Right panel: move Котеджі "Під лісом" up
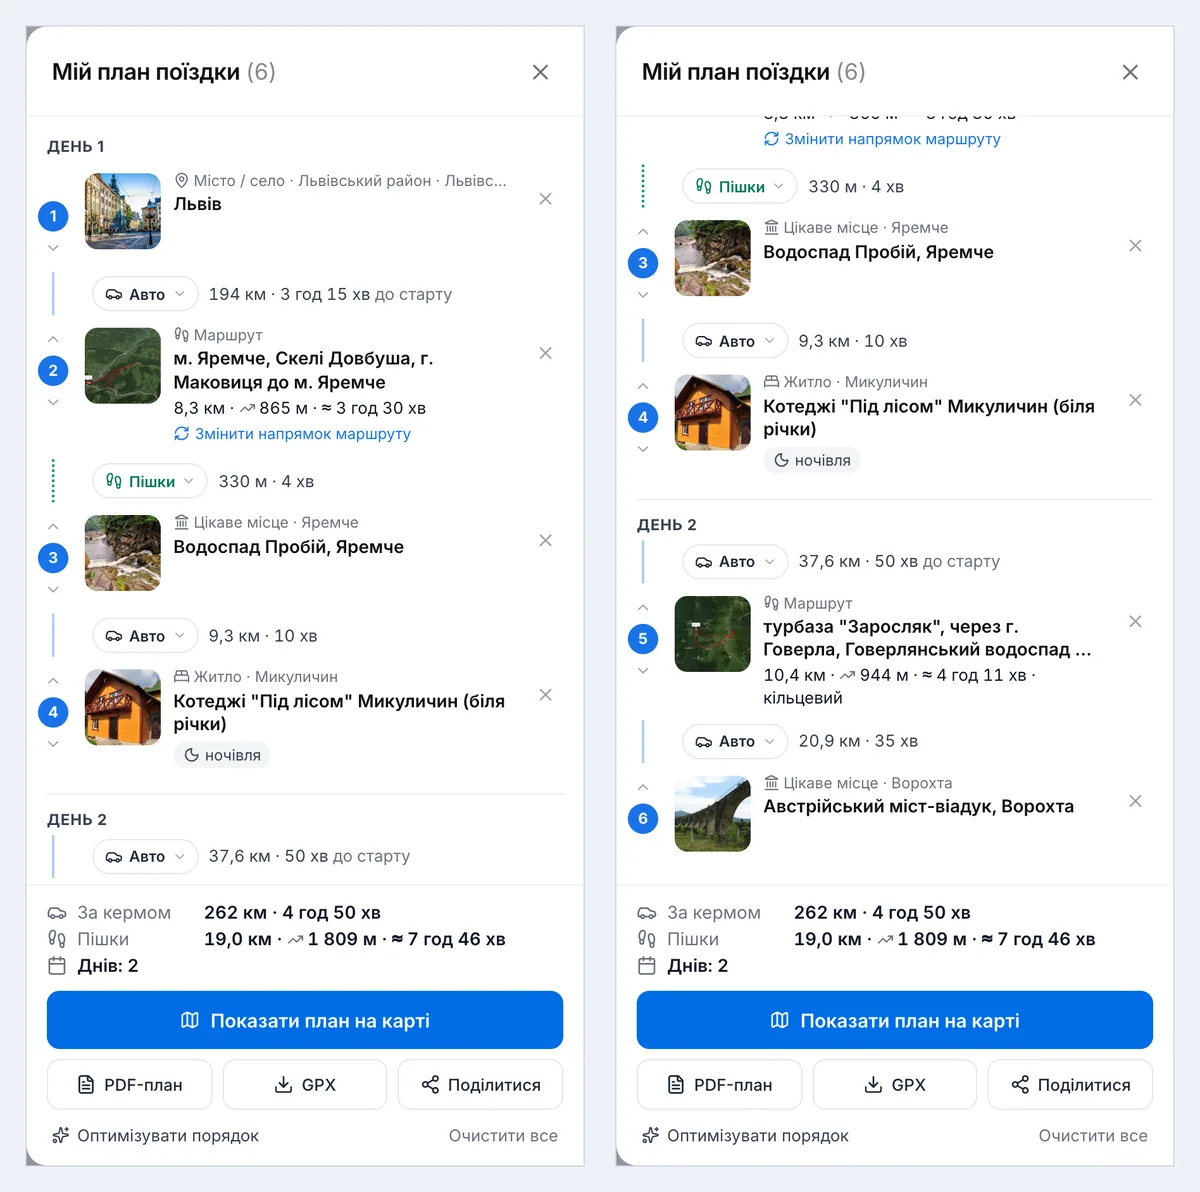This screenshot has height=1192, width=1200. [643, 386]
